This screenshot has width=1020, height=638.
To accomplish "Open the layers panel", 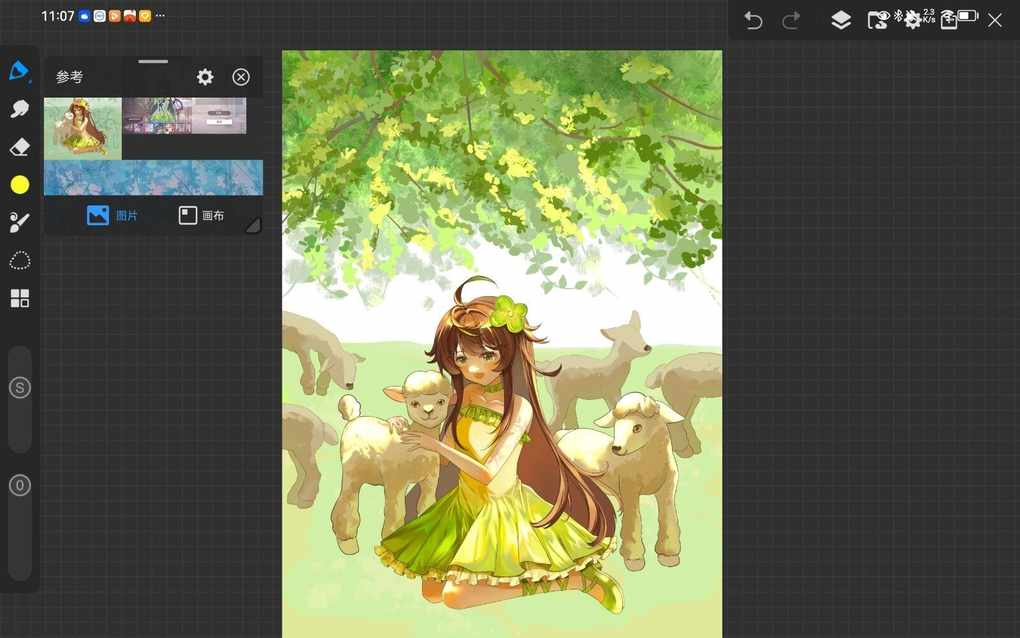I will point(841,20).
